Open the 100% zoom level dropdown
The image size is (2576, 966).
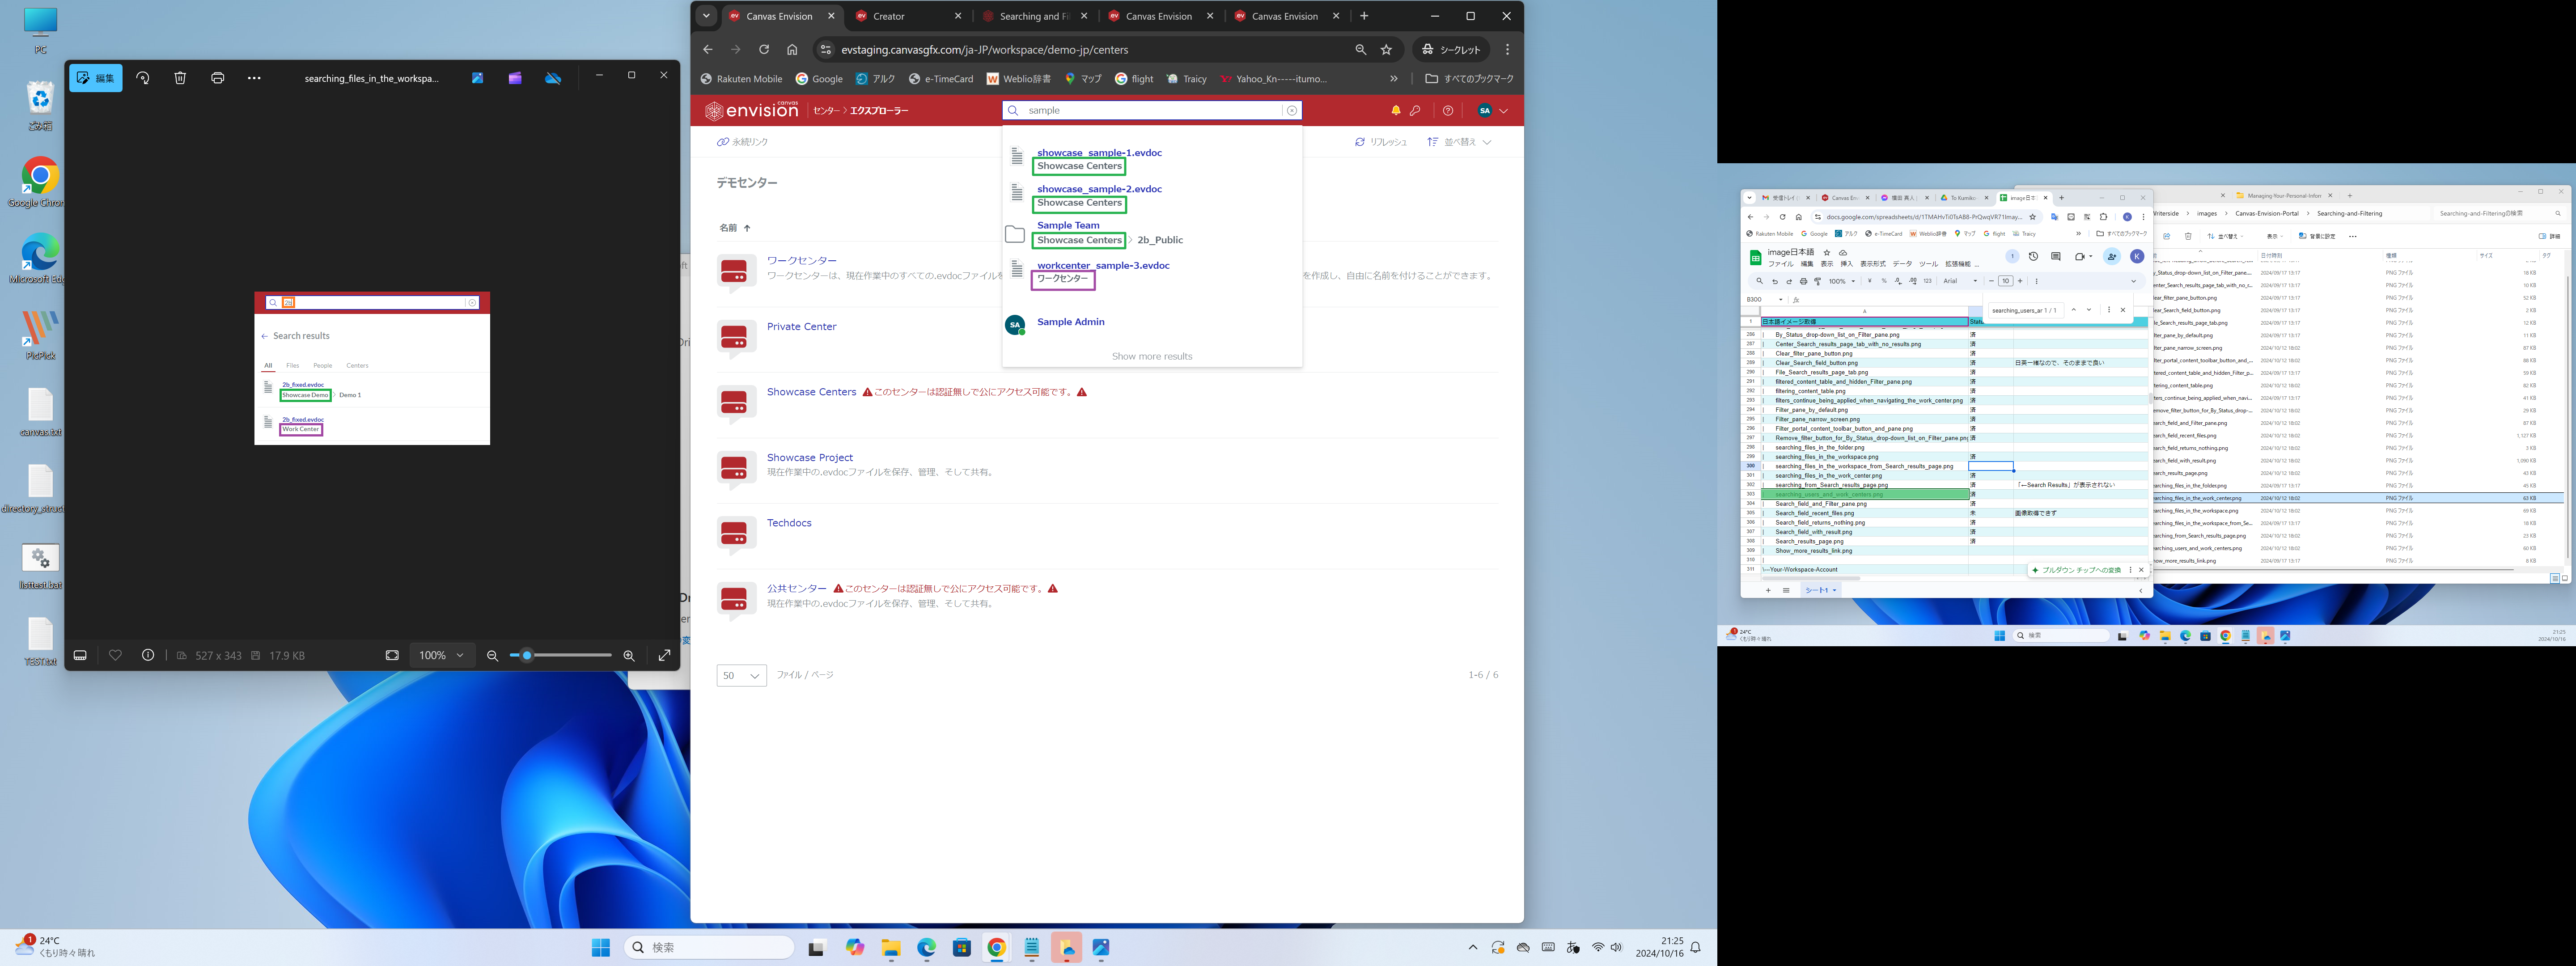coord(441,655)
